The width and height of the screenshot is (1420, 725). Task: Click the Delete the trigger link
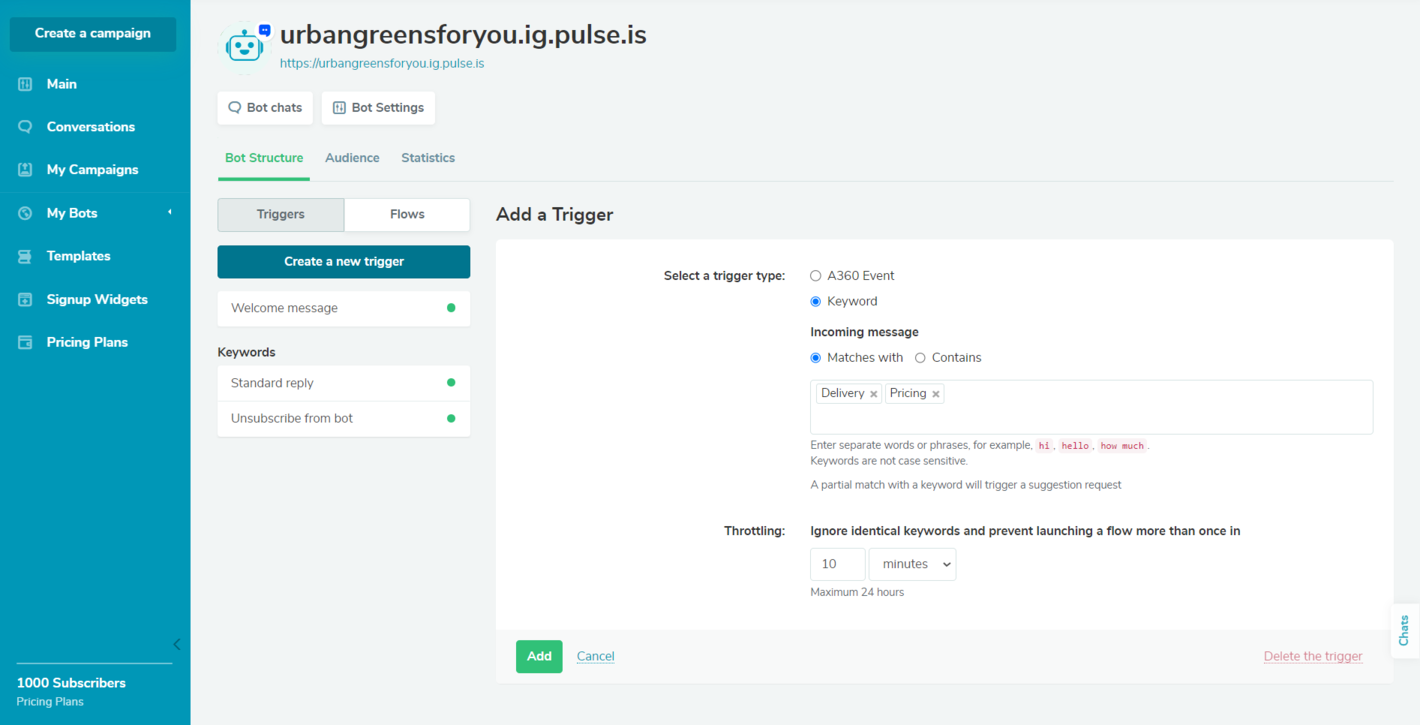[1313, 656]
